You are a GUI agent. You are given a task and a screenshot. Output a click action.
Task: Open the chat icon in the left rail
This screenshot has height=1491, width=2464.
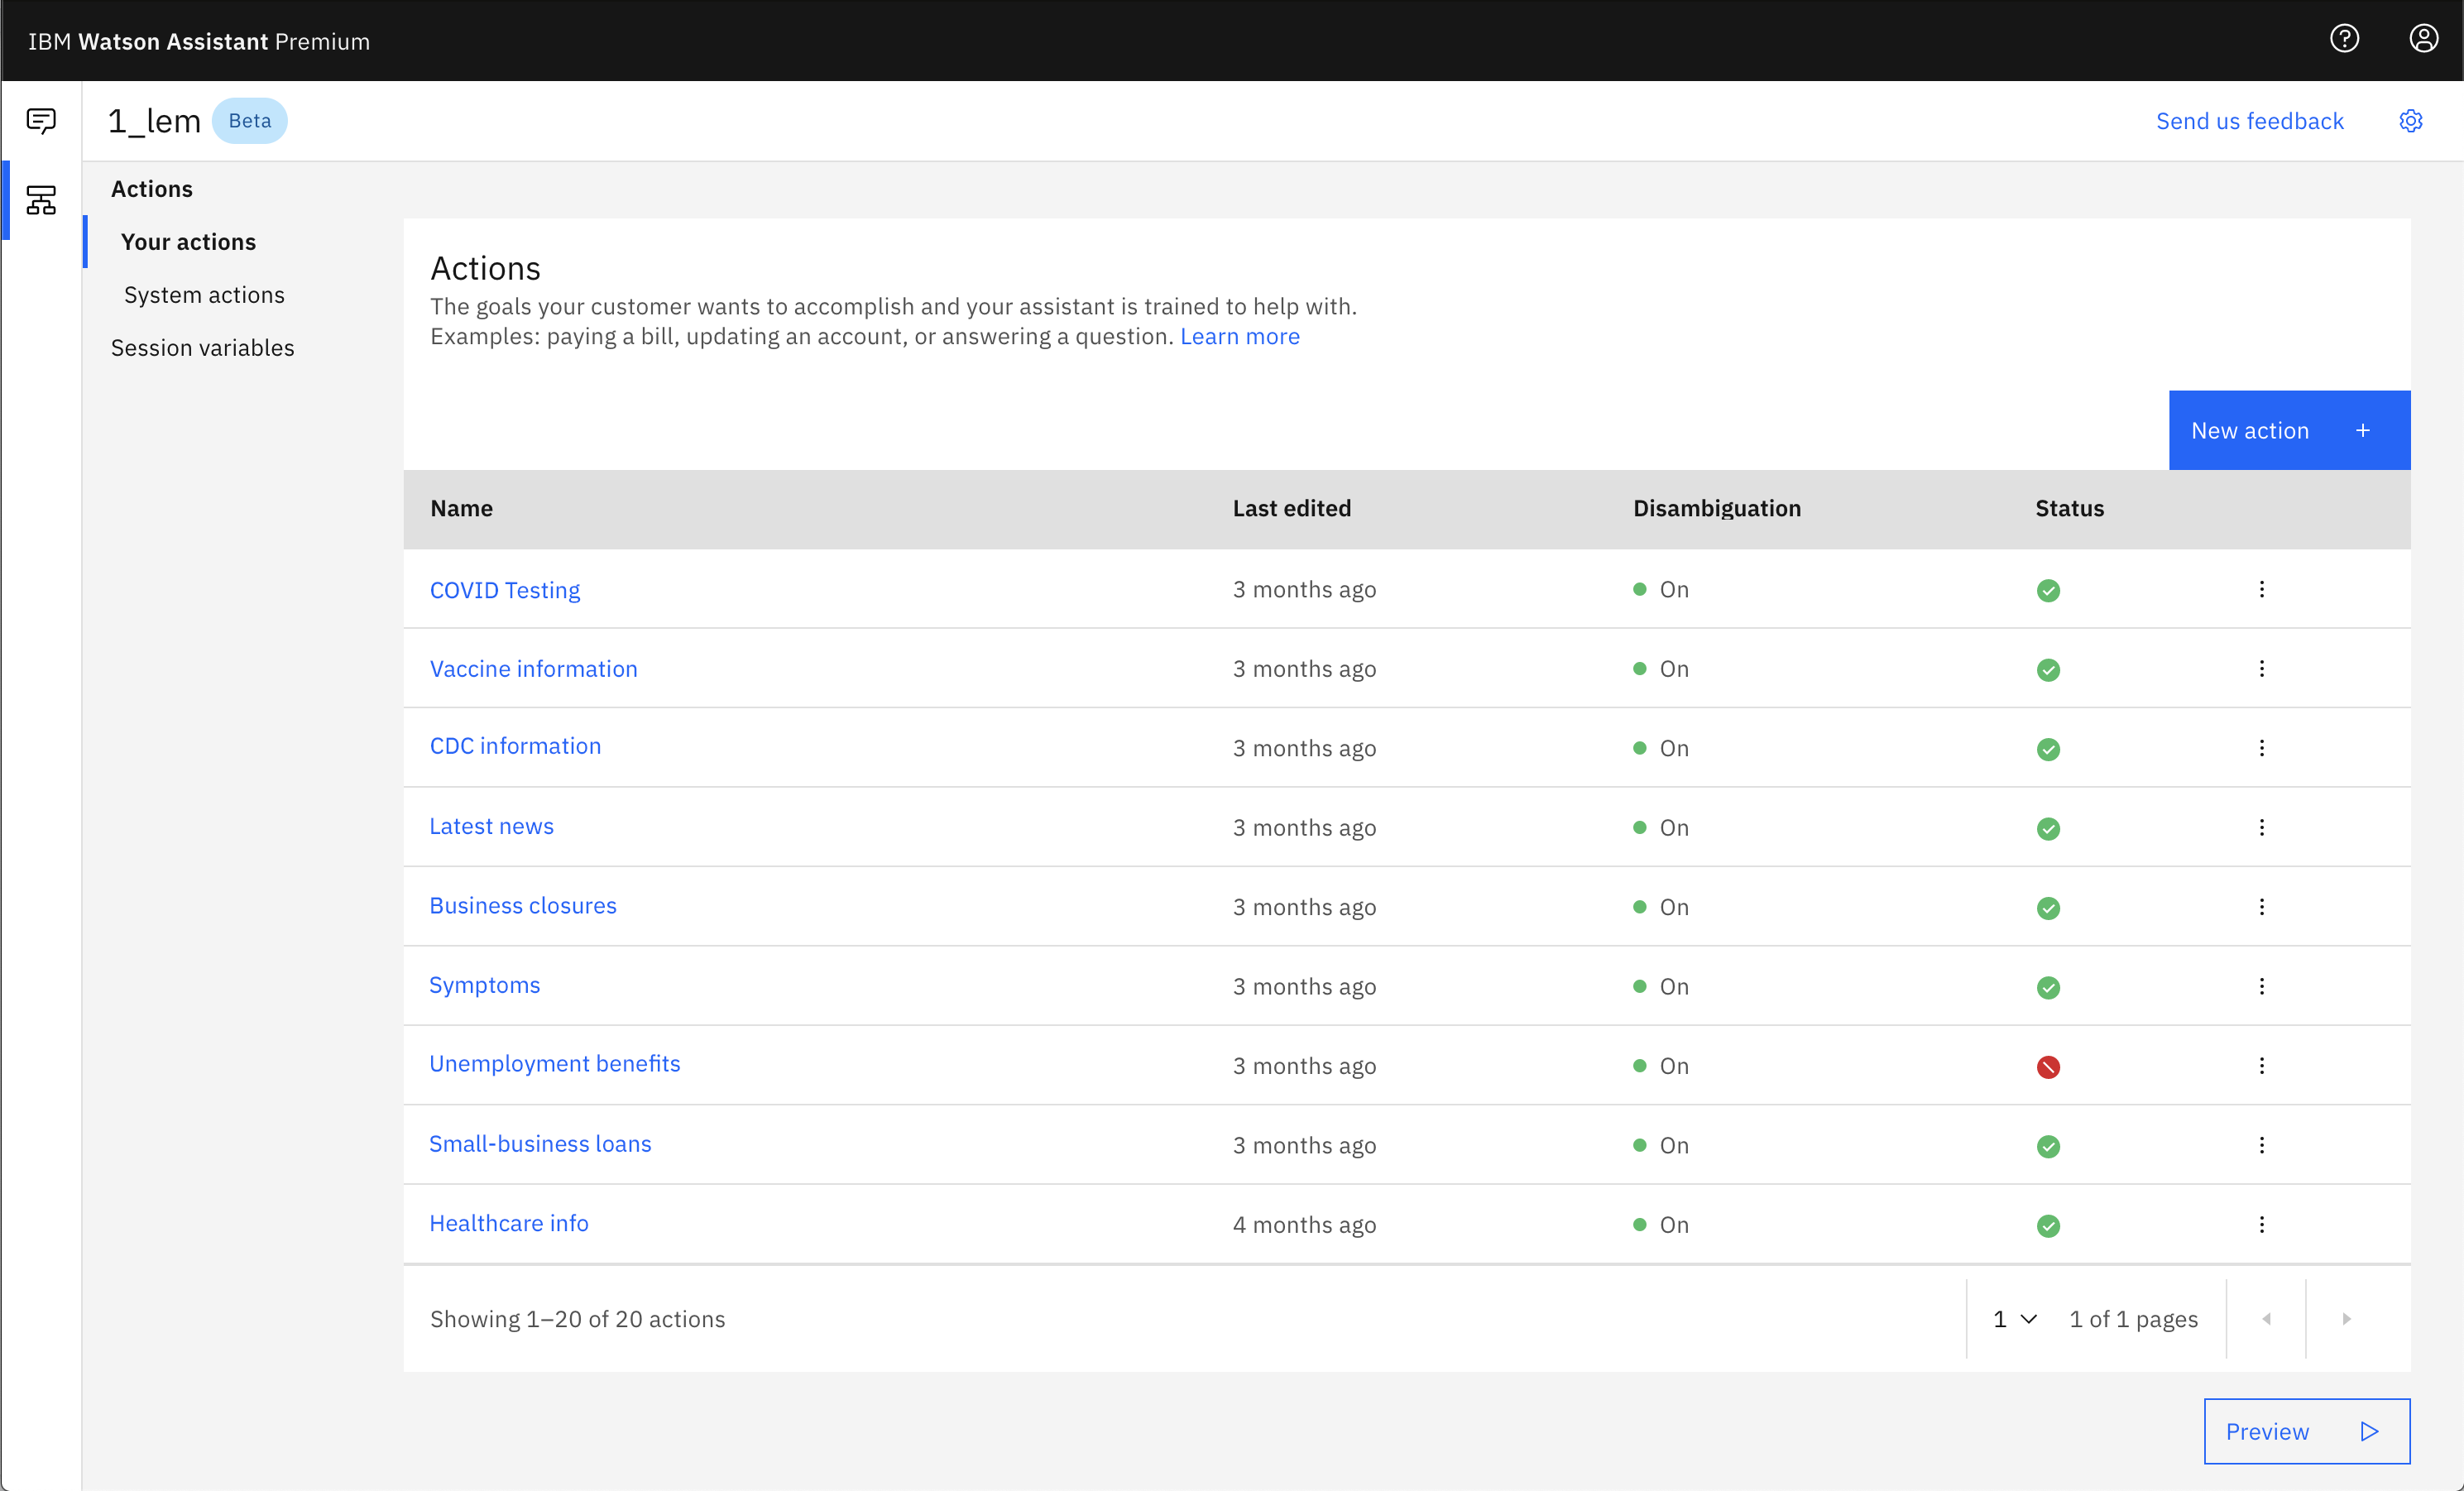41,121
